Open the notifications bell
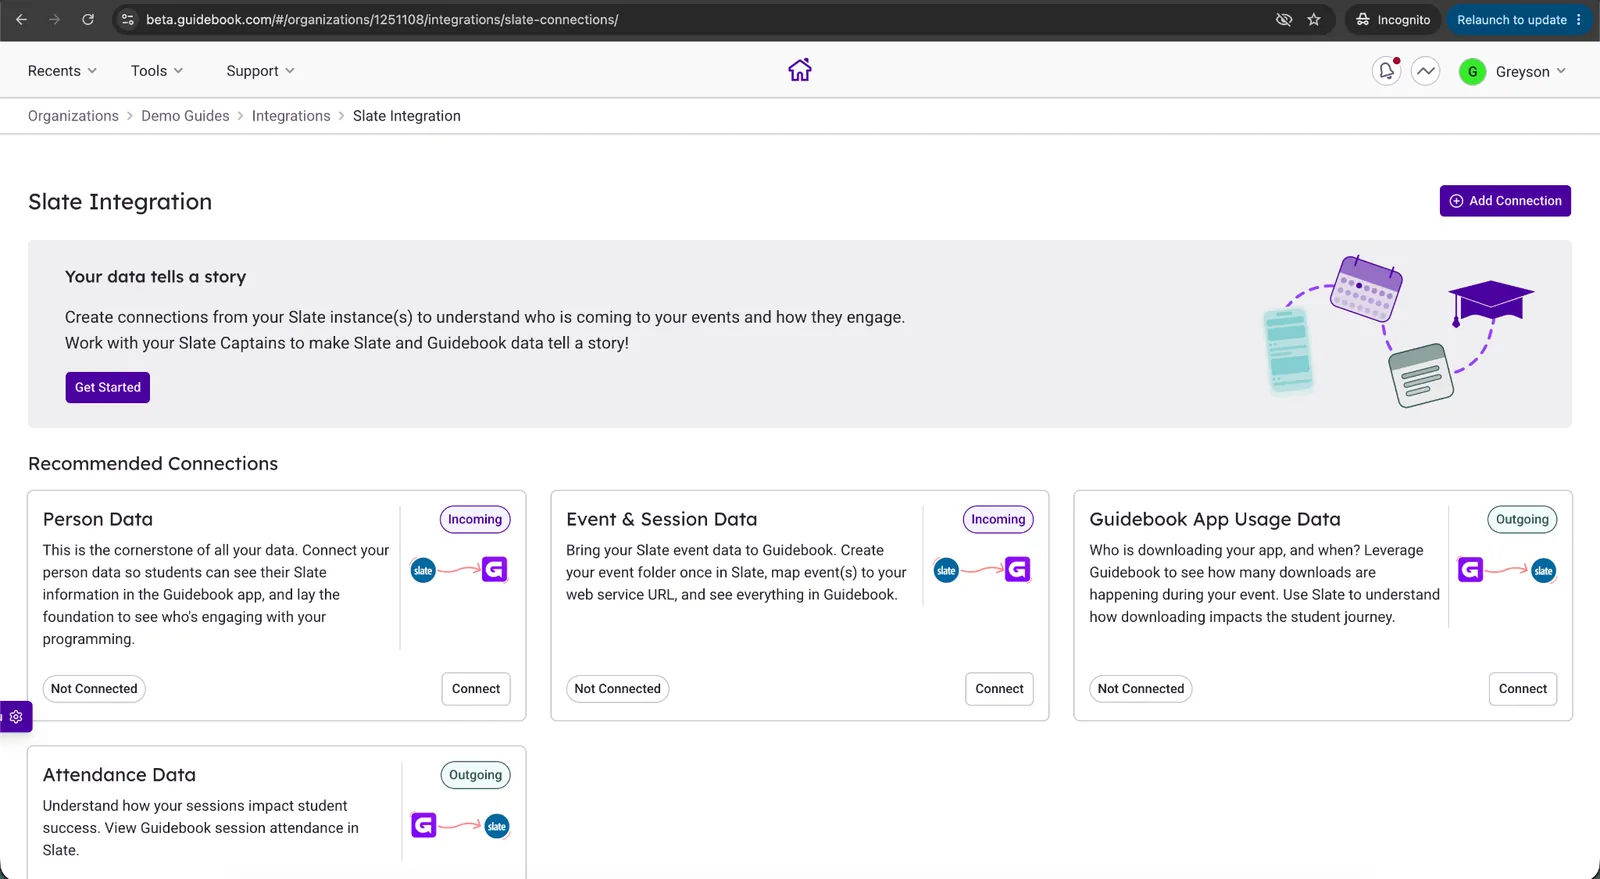Screen dimensions: 1600x879 click(1386, 71)
